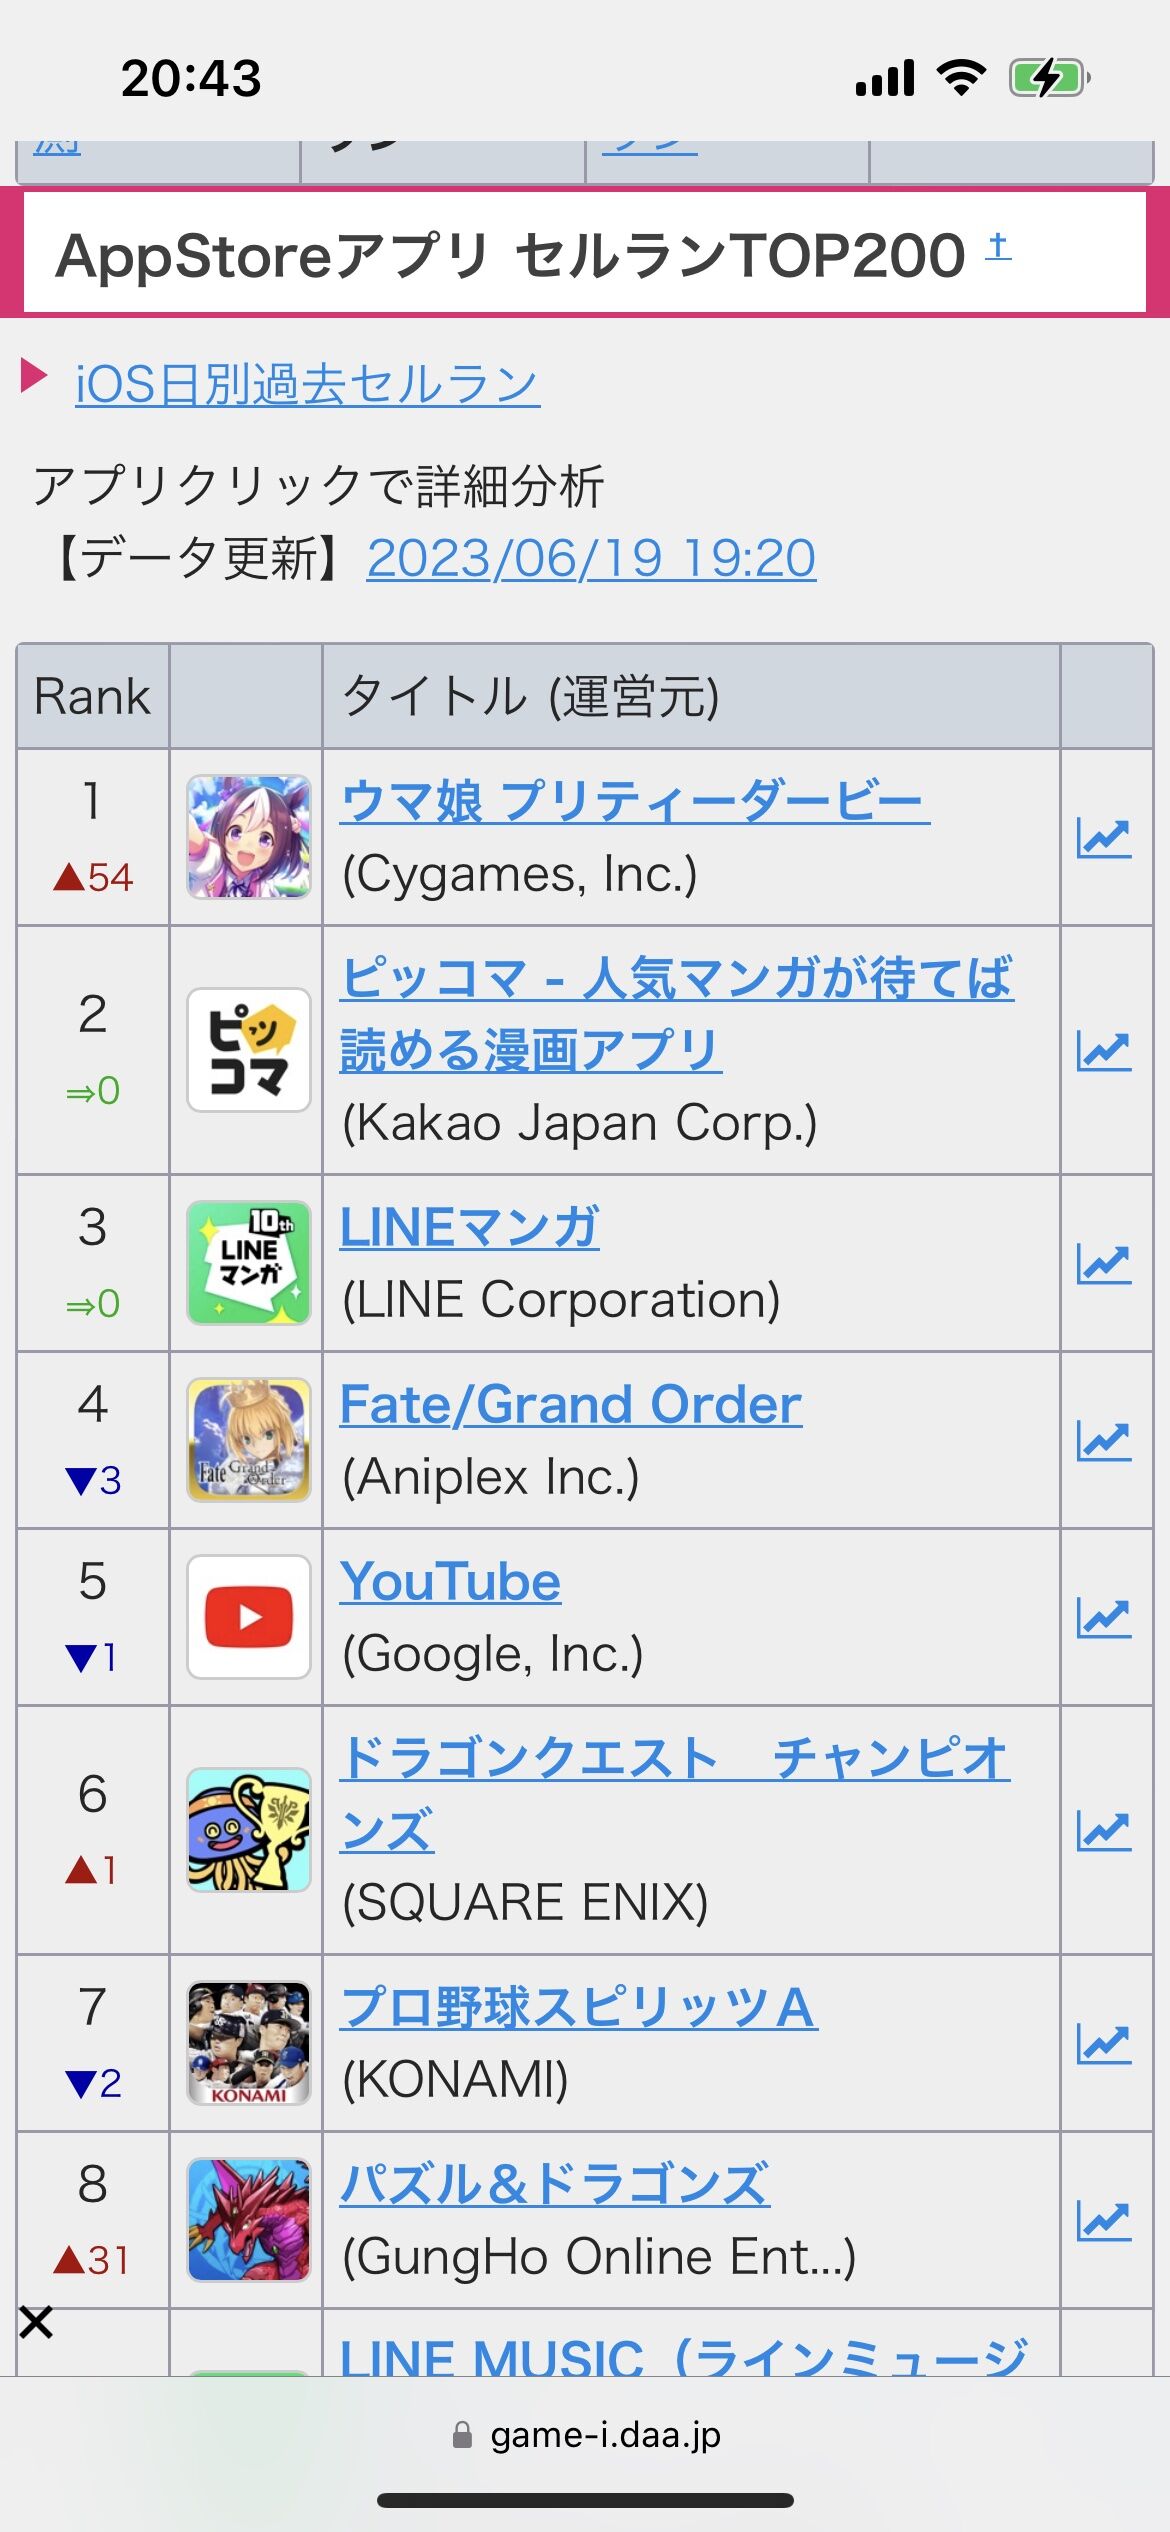The height and width of the screenshot is (2532, 1170).
Task: Open the chart icon for ドラゴンクエスト チャンピオンズ
Action: tap(1104, 1831)
